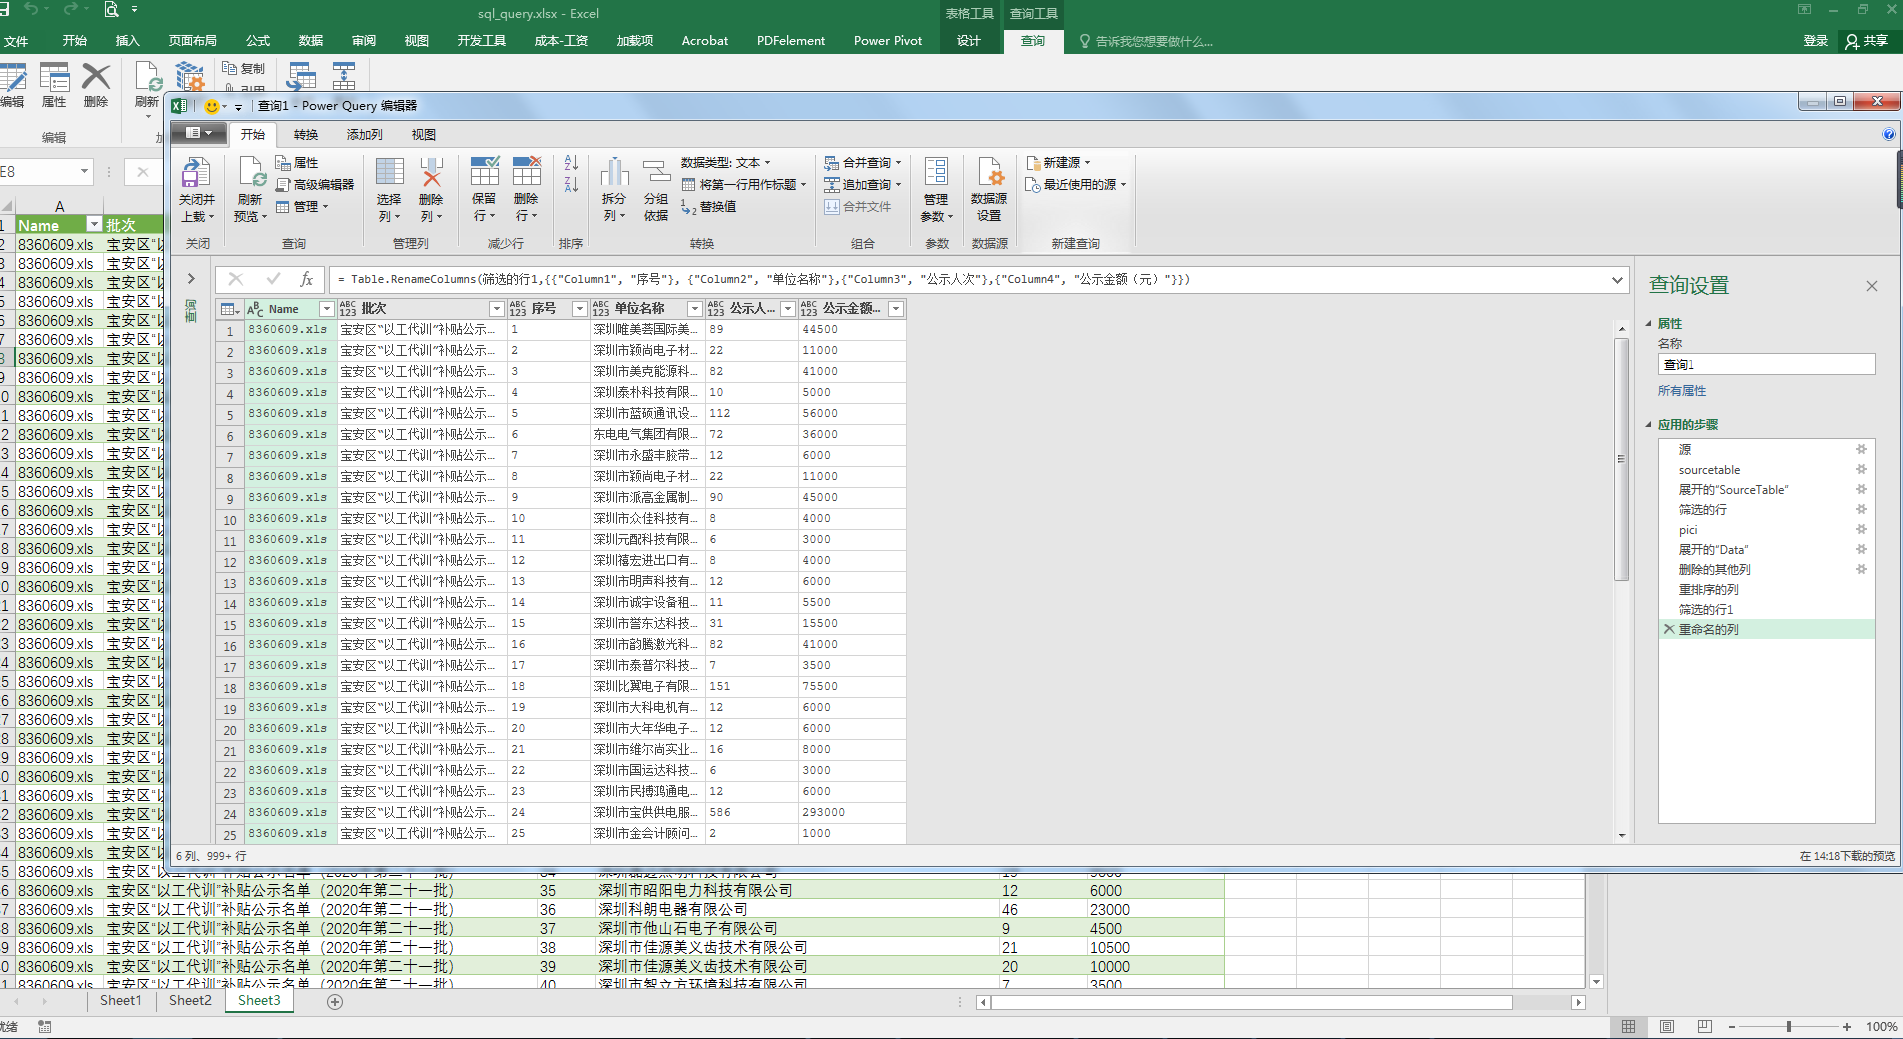Open the 单位名称 column filter dropdown

[x=694, y=309]
